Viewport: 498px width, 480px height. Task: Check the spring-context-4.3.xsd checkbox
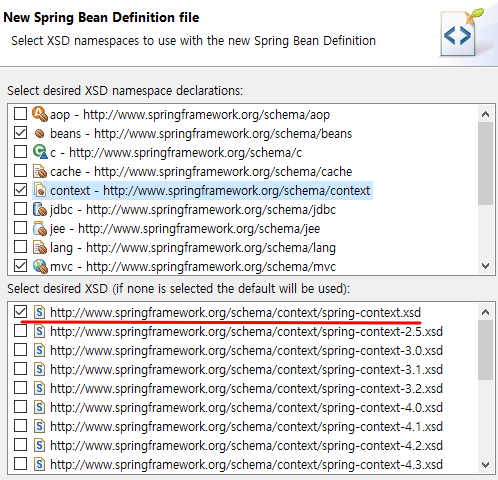pos(20,464)
